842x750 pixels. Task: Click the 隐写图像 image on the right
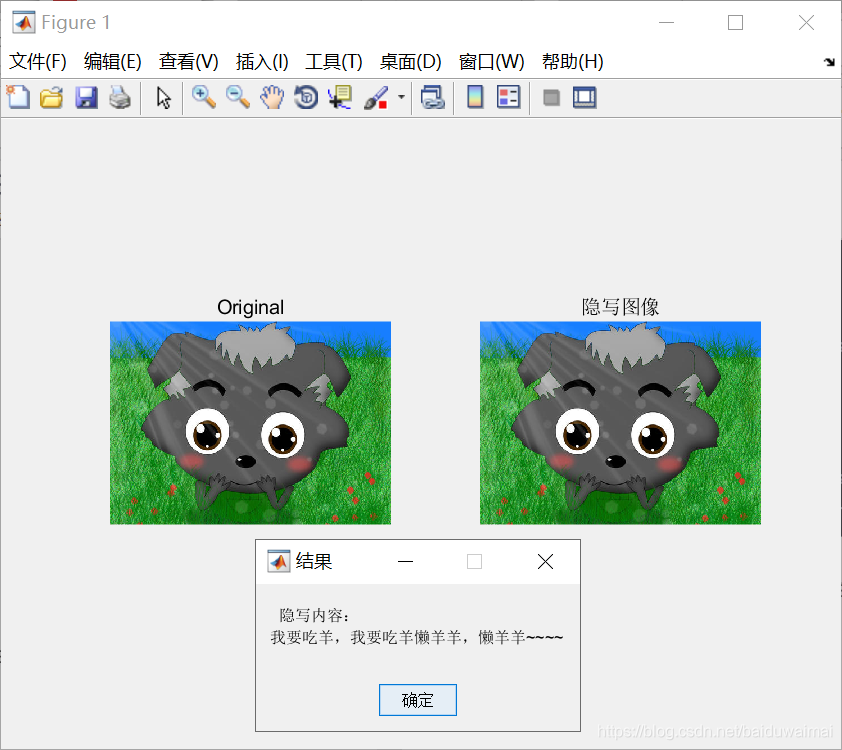coord(620,423)
